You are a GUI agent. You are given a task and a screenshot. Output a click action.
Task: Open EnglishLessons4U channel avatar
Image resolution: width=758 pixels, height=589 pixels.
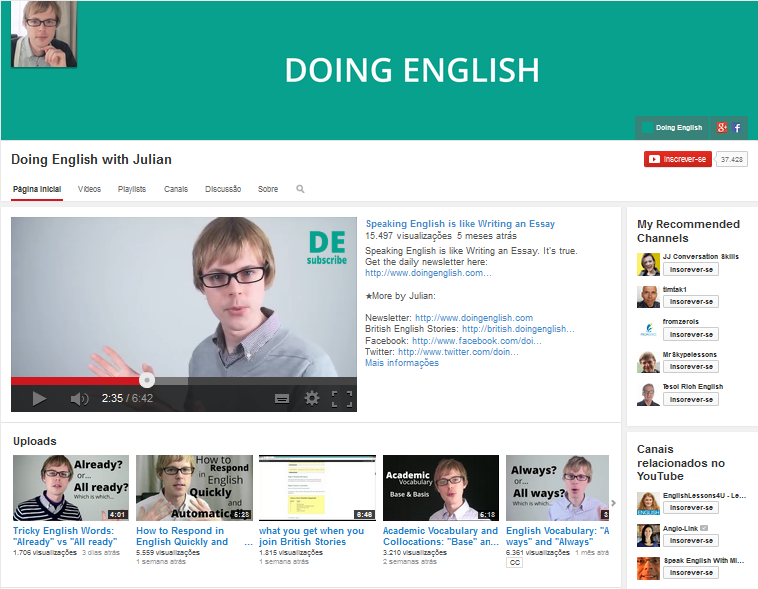(x=648, y=503)
